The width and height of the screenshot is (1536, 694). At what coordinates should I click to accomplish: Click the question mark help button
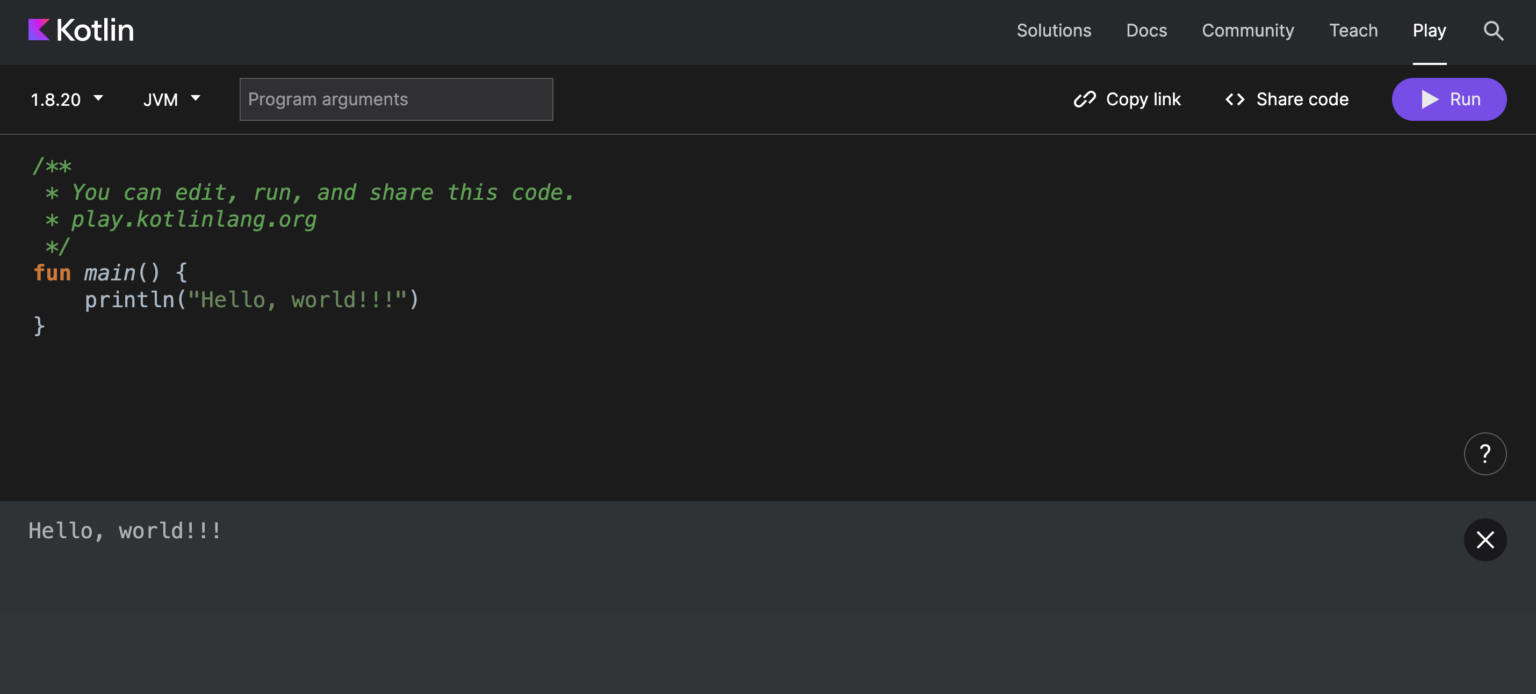(1484, 454)
